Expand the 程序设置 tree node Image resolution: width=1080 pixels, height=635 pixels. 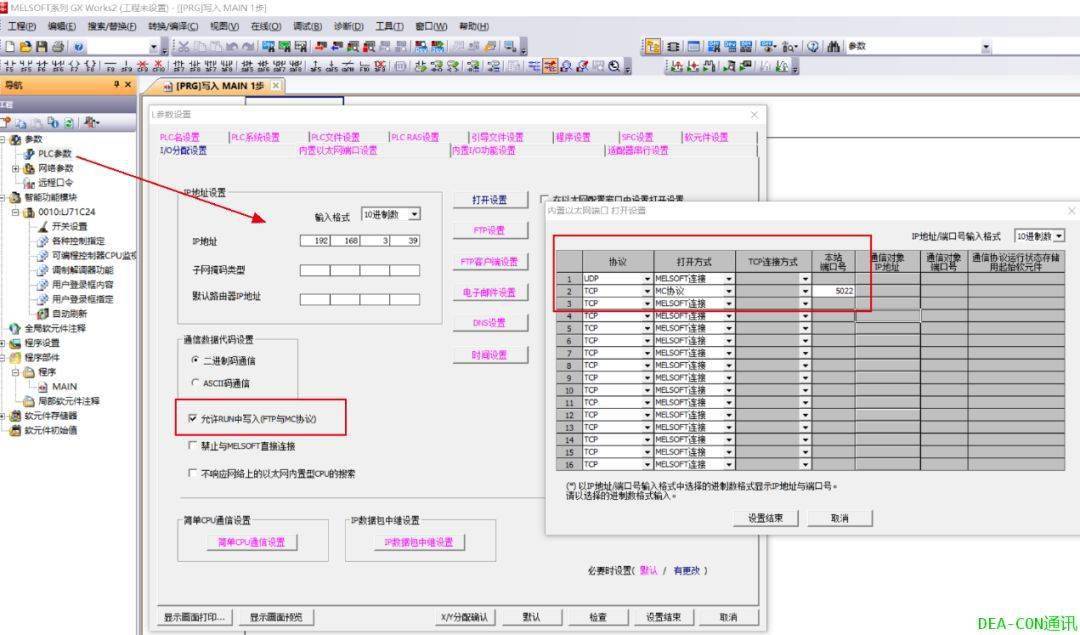[x=3, y=343]
